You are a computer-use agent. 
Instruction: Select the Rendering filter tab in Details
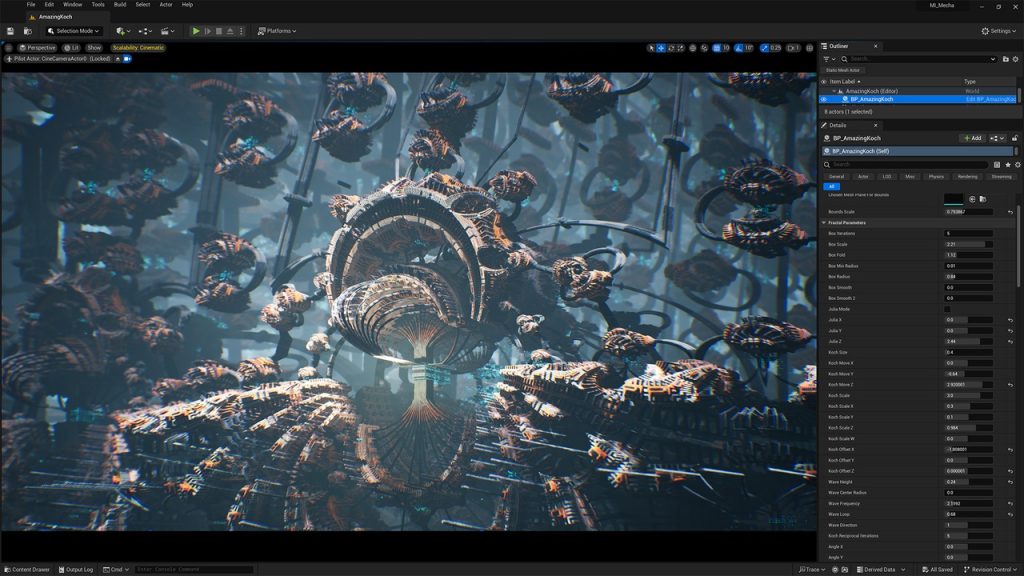point(967,176)
